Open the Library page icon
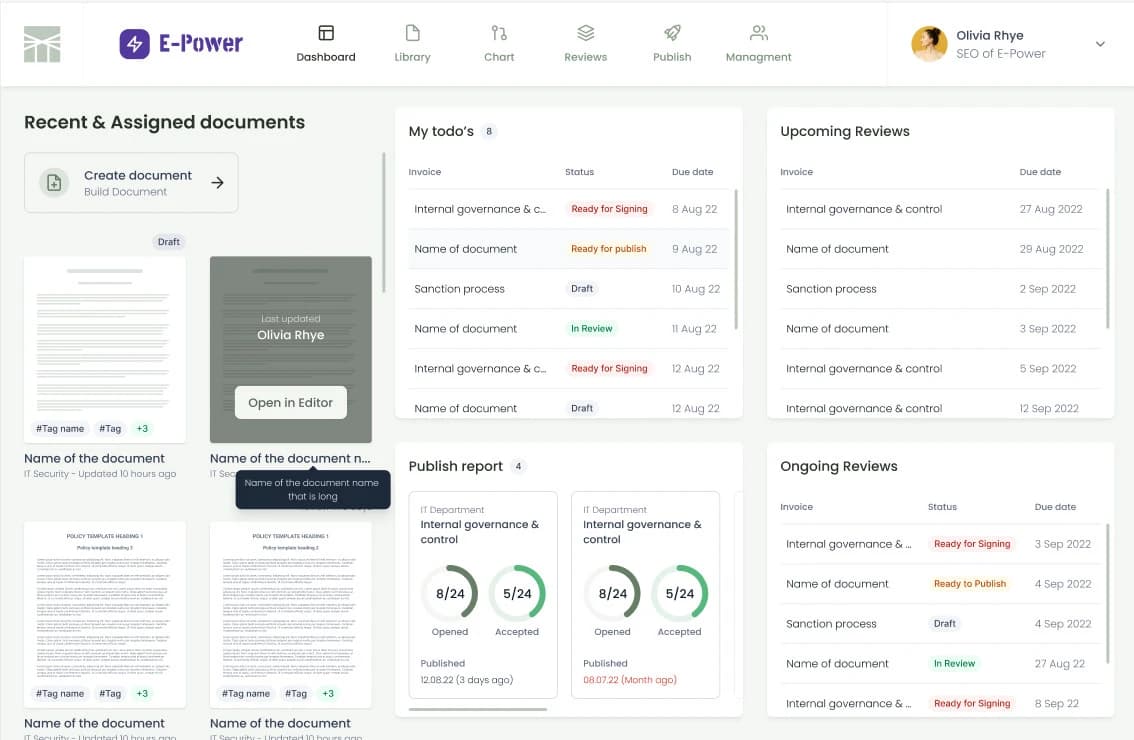The image size is (1134, 740). (x=412, y=33)
